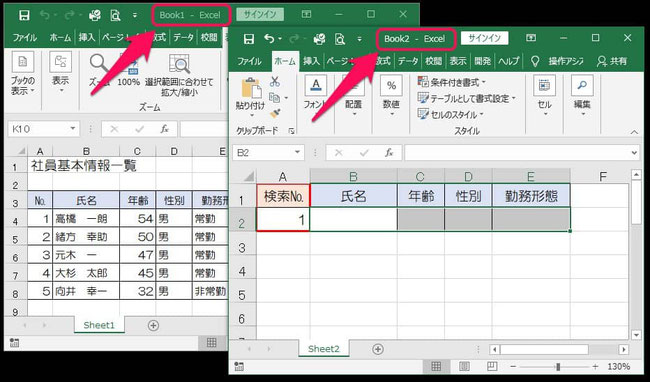Select the 氏名 header cell B1 in Book2
The image size is (650, 382).
(x=354, y=196)
